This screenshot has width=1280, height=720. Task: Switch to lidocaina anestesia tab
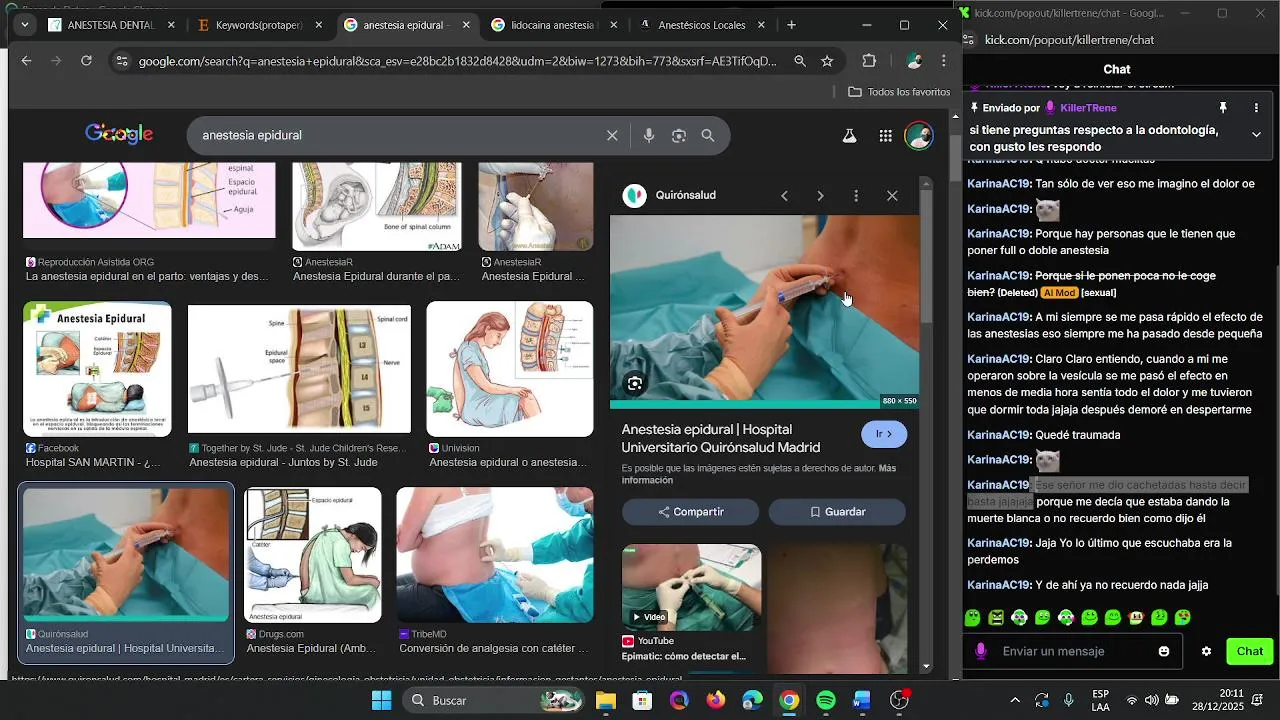553,25
